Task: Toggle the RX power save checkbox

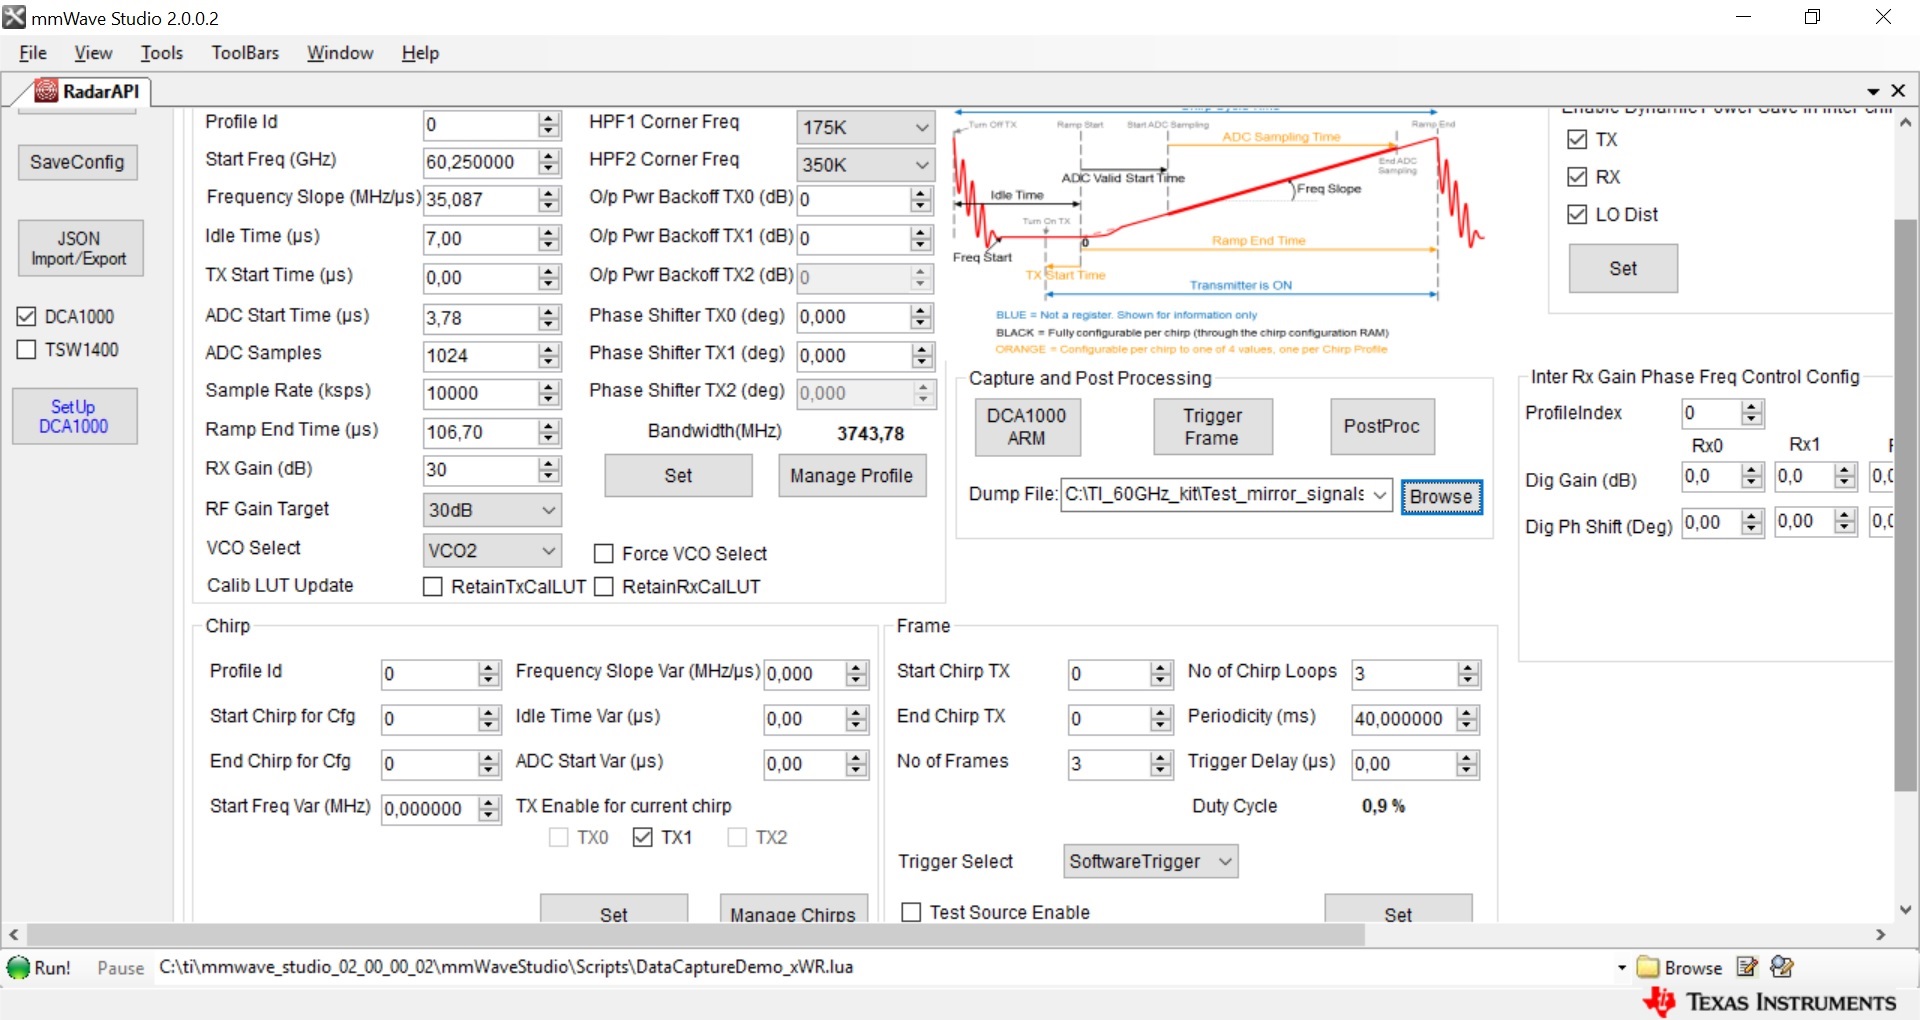Action: (x=1577, y=177)
